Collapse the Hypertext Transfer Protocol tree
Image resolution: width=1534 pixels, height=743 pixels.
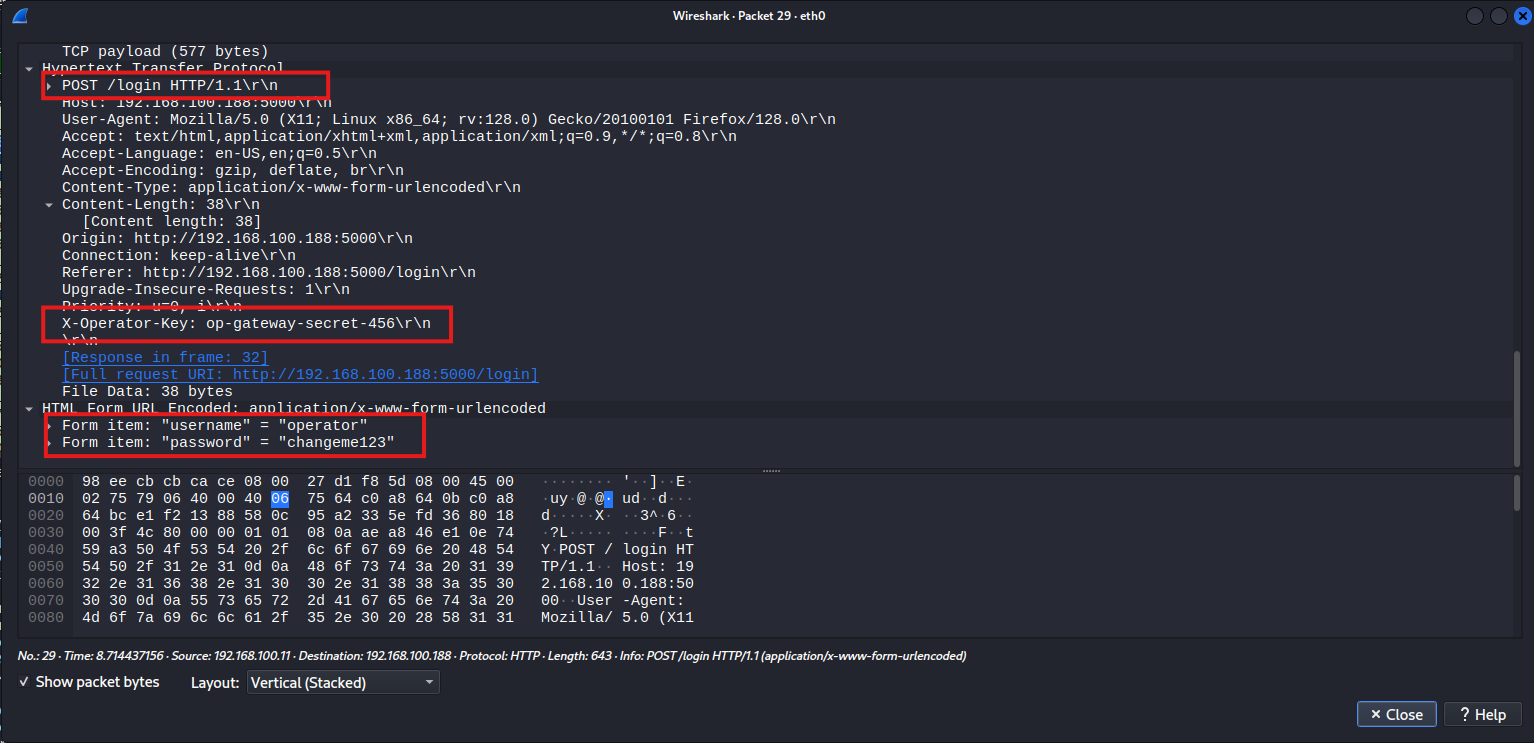(x=29, y=68)
